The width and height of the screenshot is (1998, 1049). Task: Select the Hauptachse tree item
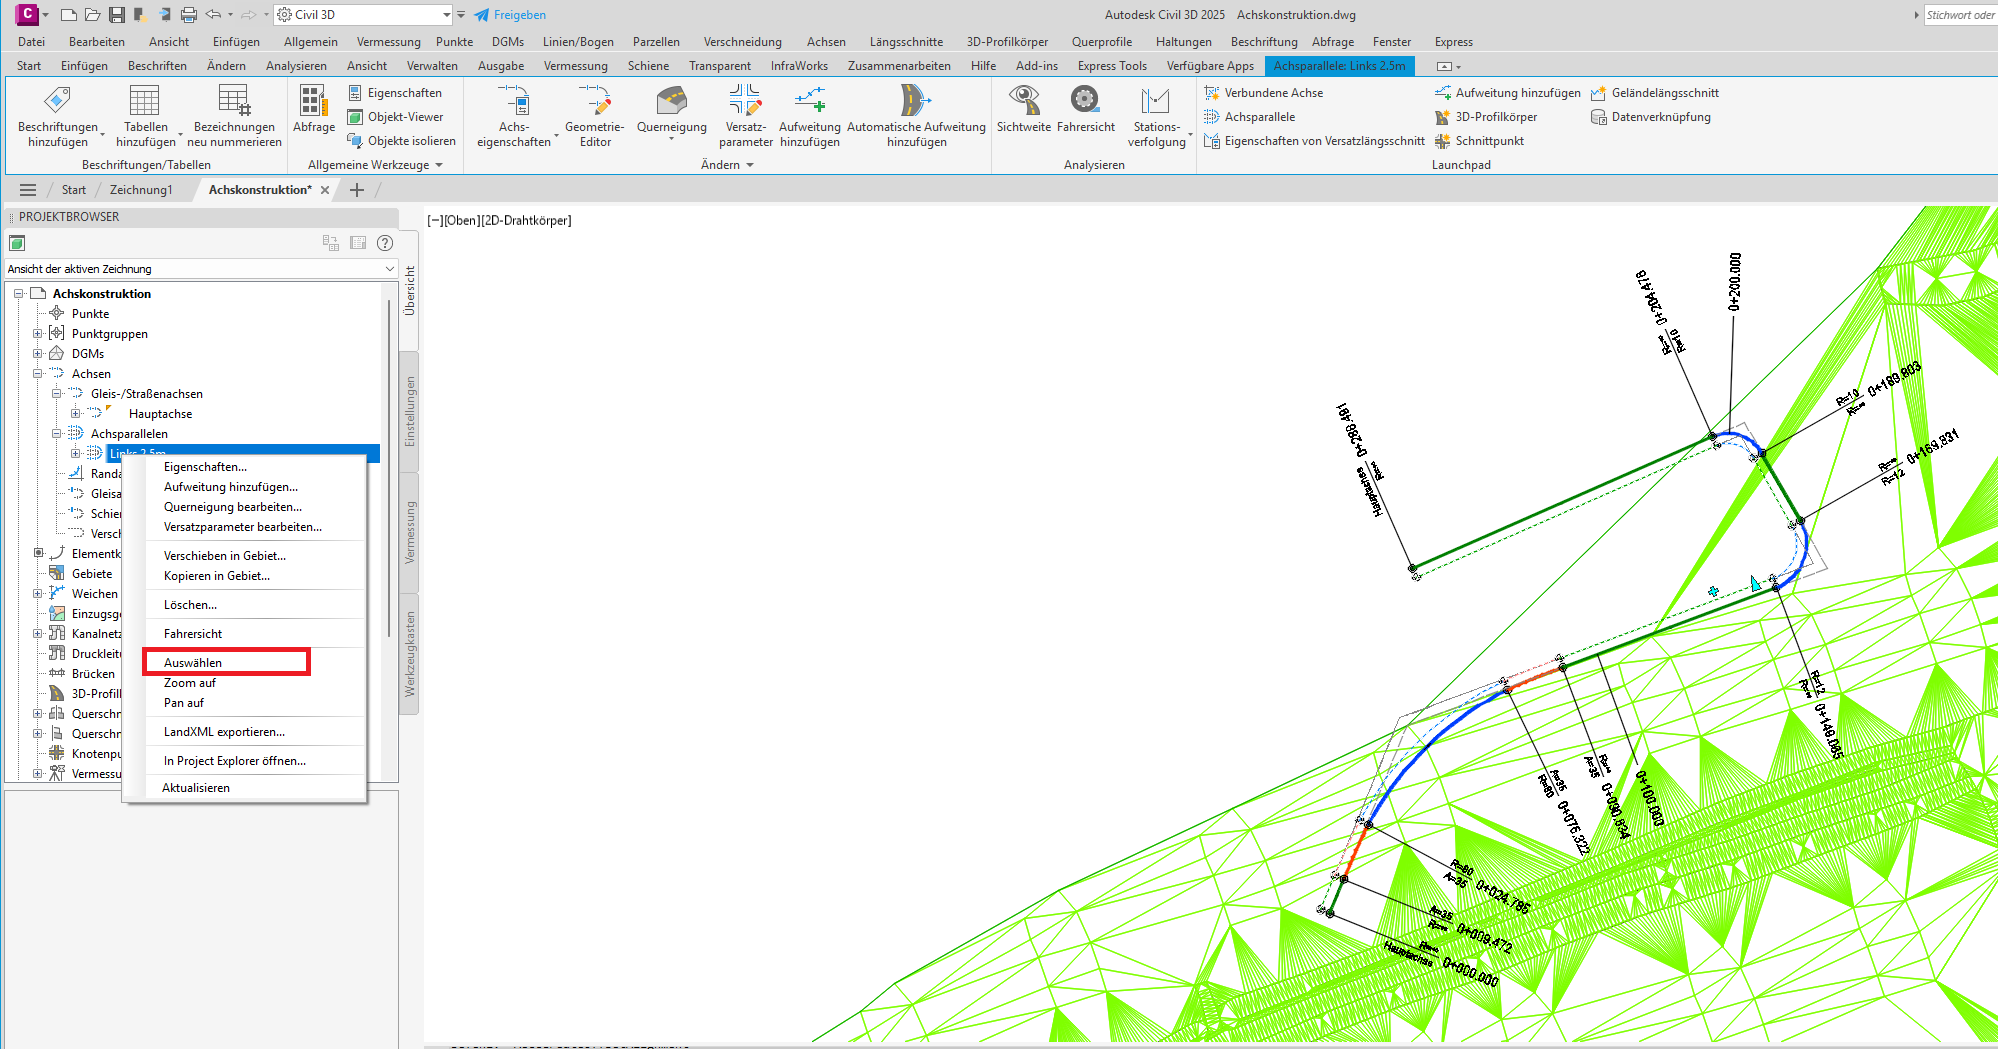click(x=160, y=414)
